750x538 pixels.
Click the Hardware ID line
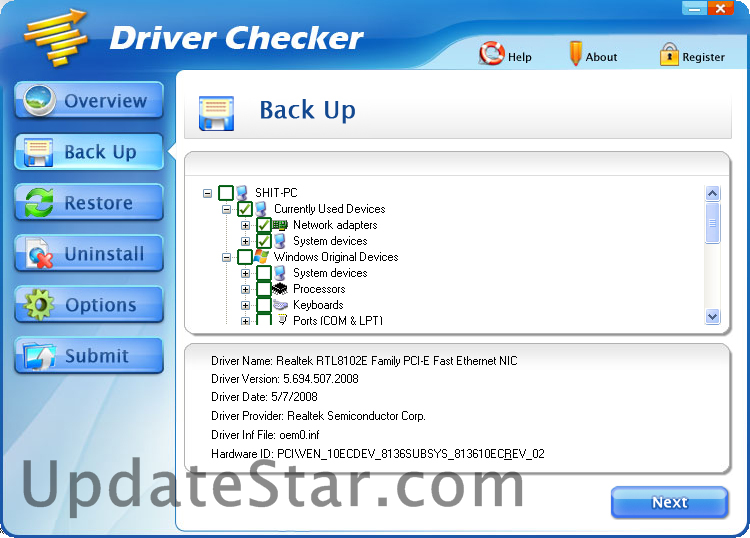coord(378,453)
